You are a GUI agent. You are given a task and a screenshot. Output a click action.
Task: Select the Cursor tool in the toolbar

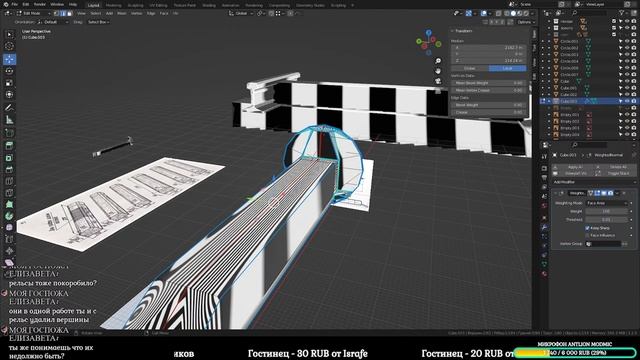coord(9,46)
